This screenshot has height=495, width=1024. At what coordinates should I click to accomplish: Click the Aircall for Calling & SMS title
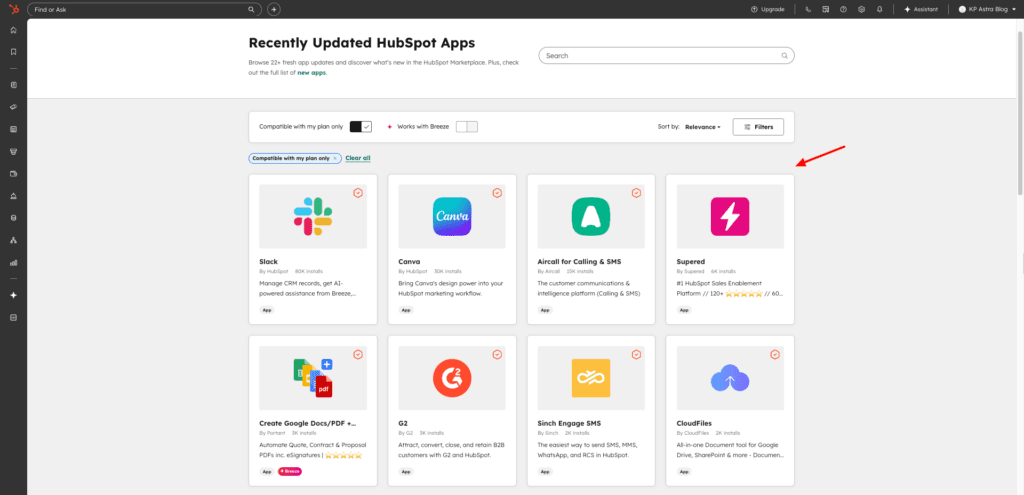[579, 261]
